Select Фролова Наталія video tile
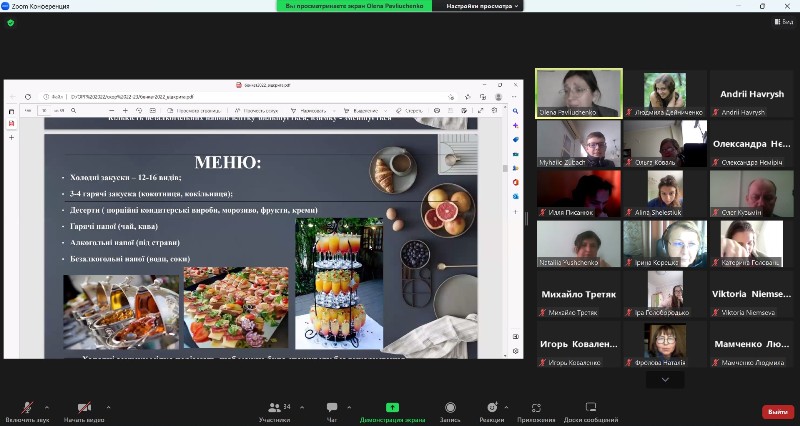800x426 pixels. pyautogui.click(x=665, y=344)
